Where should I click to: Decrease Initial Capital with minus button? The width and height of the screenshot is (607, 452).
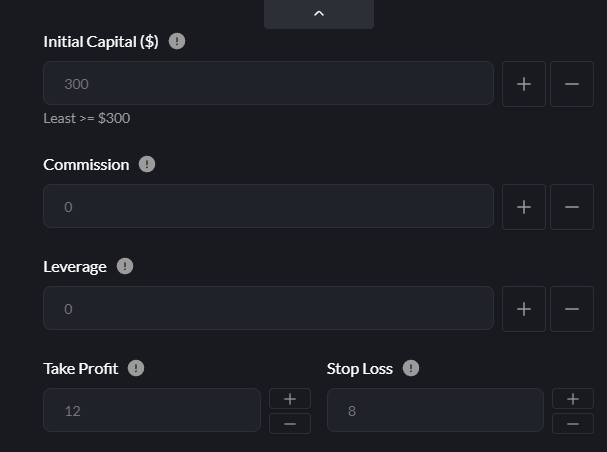pyautogui.click(x=572, y=84)
